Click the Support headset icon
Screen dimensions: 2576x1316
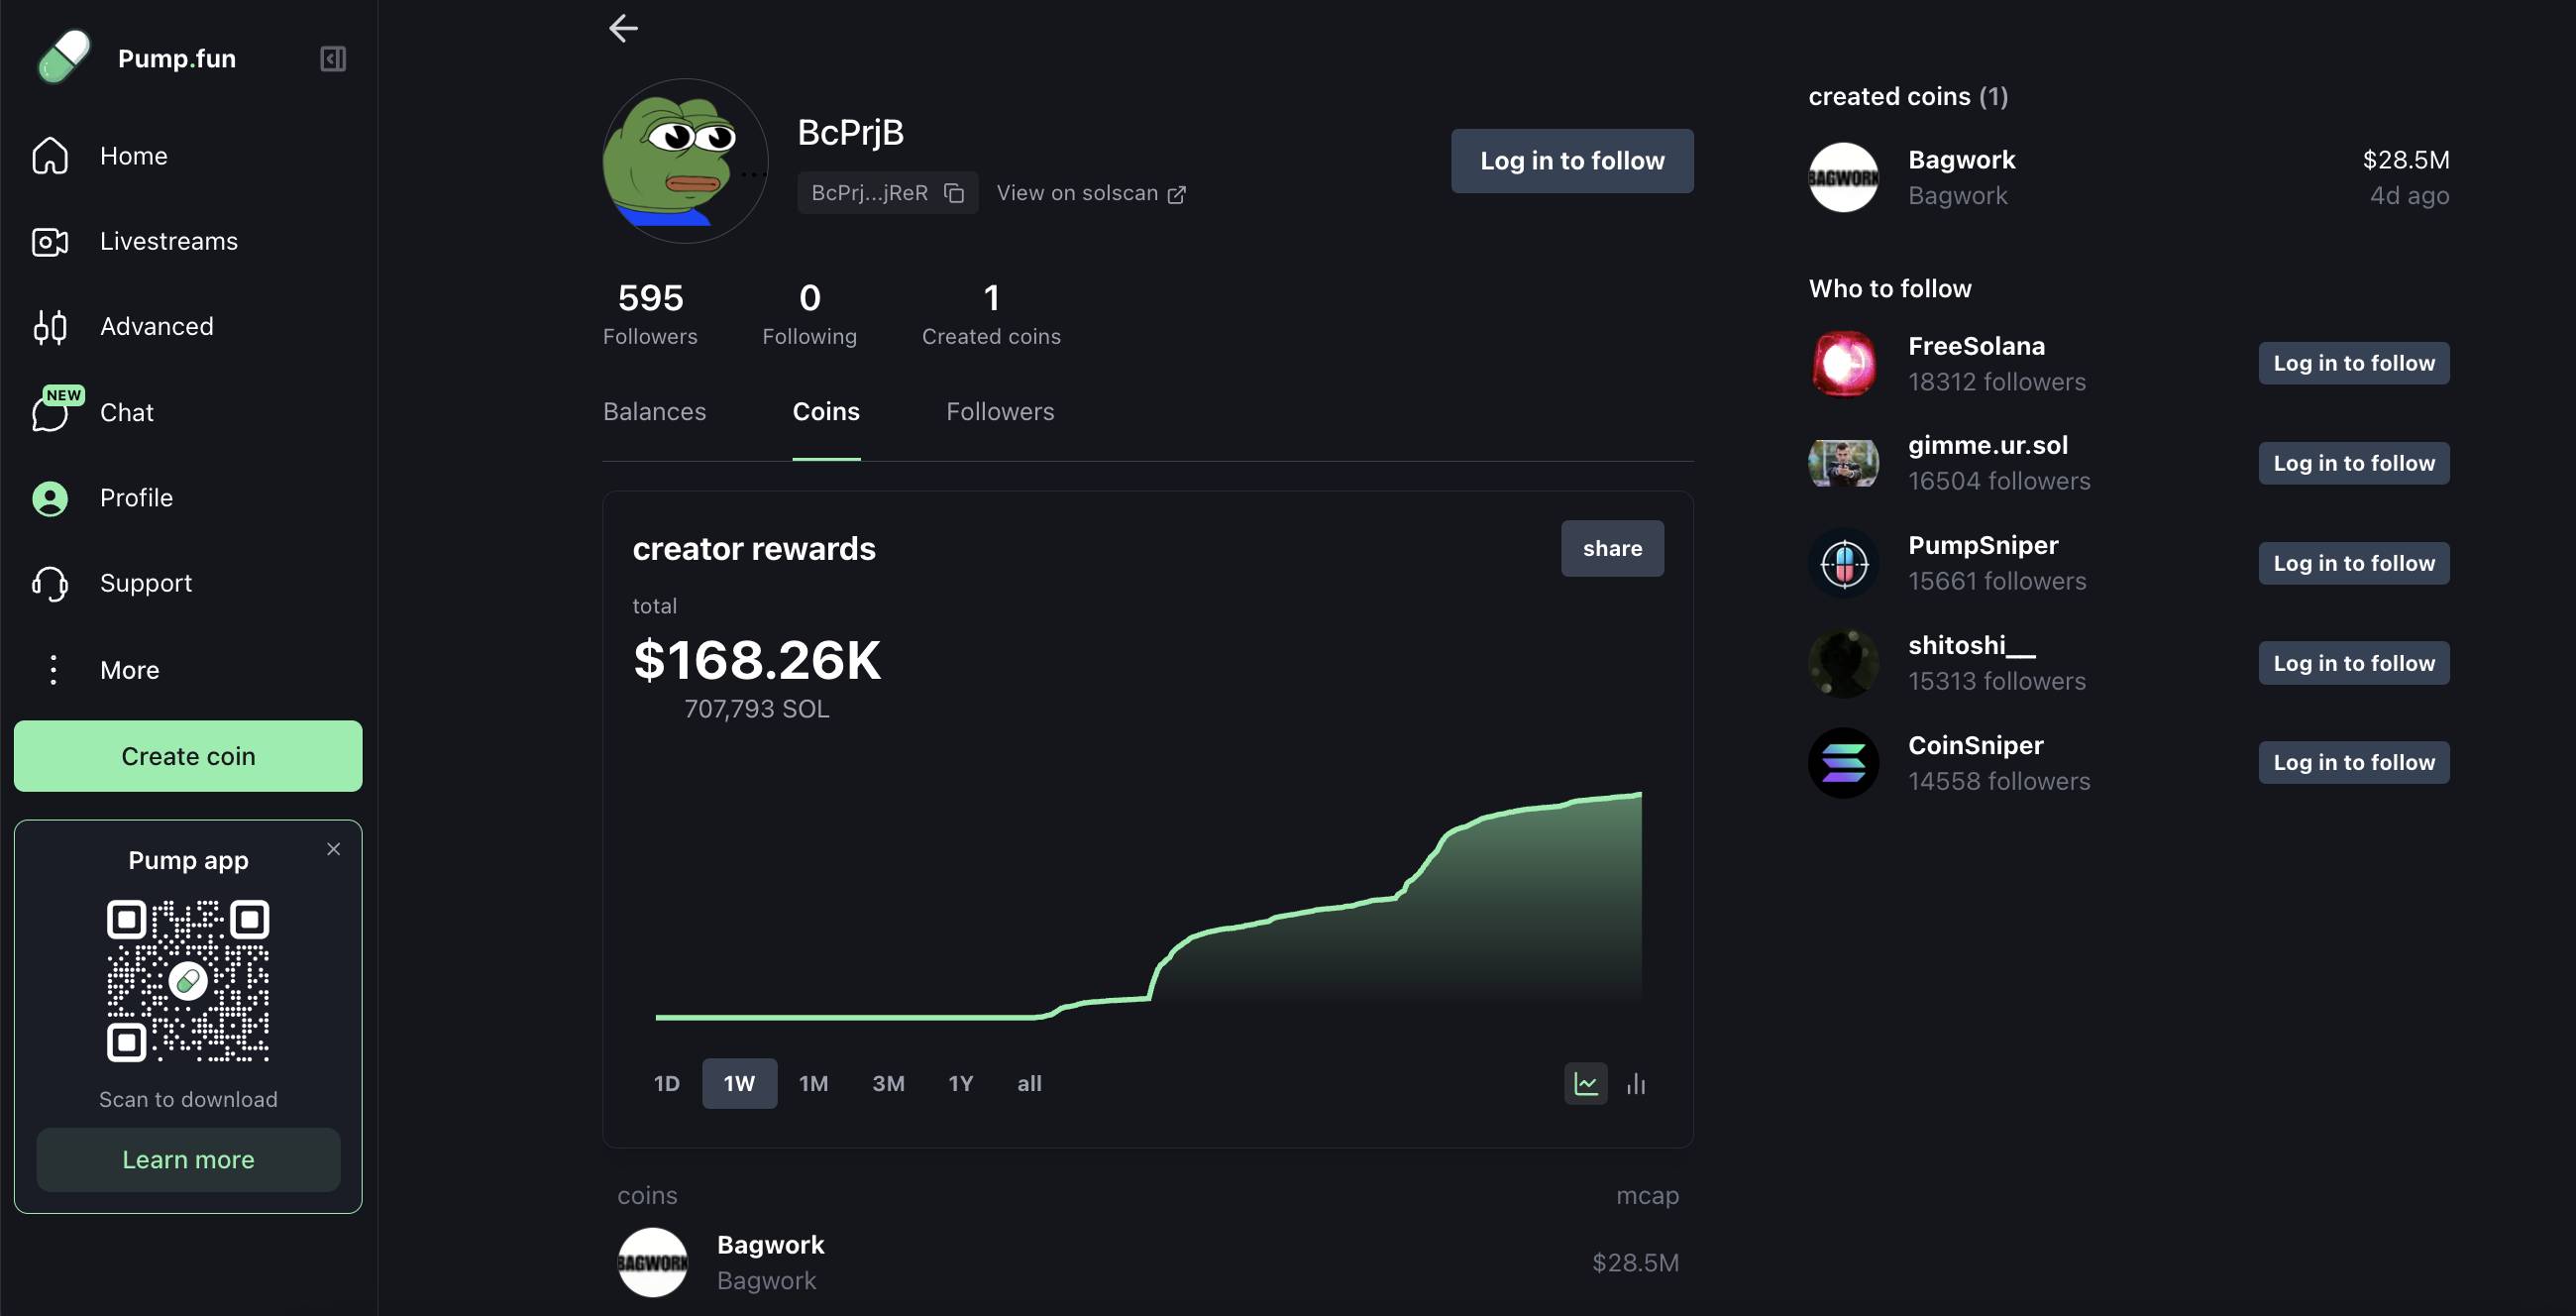point(50,583)
